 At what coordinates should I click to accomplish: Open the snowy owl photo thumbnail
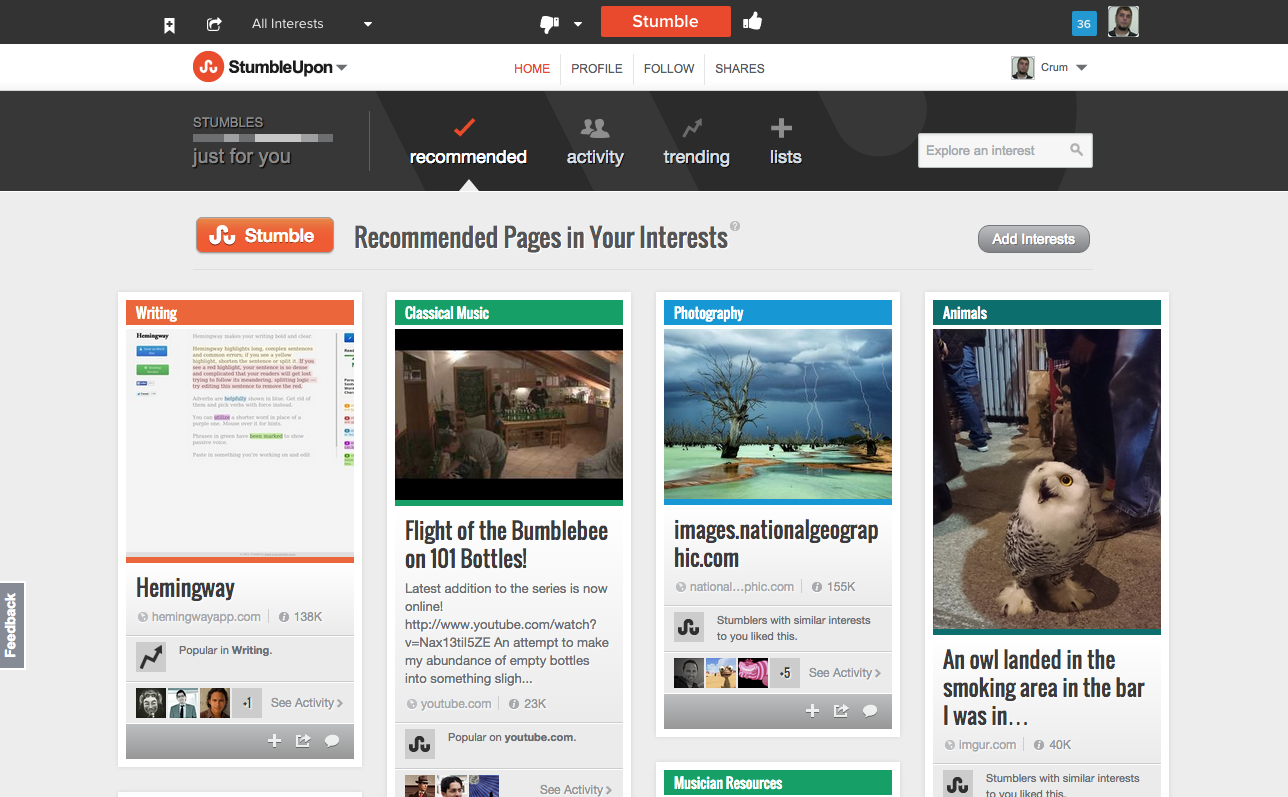click(1047, 479)
